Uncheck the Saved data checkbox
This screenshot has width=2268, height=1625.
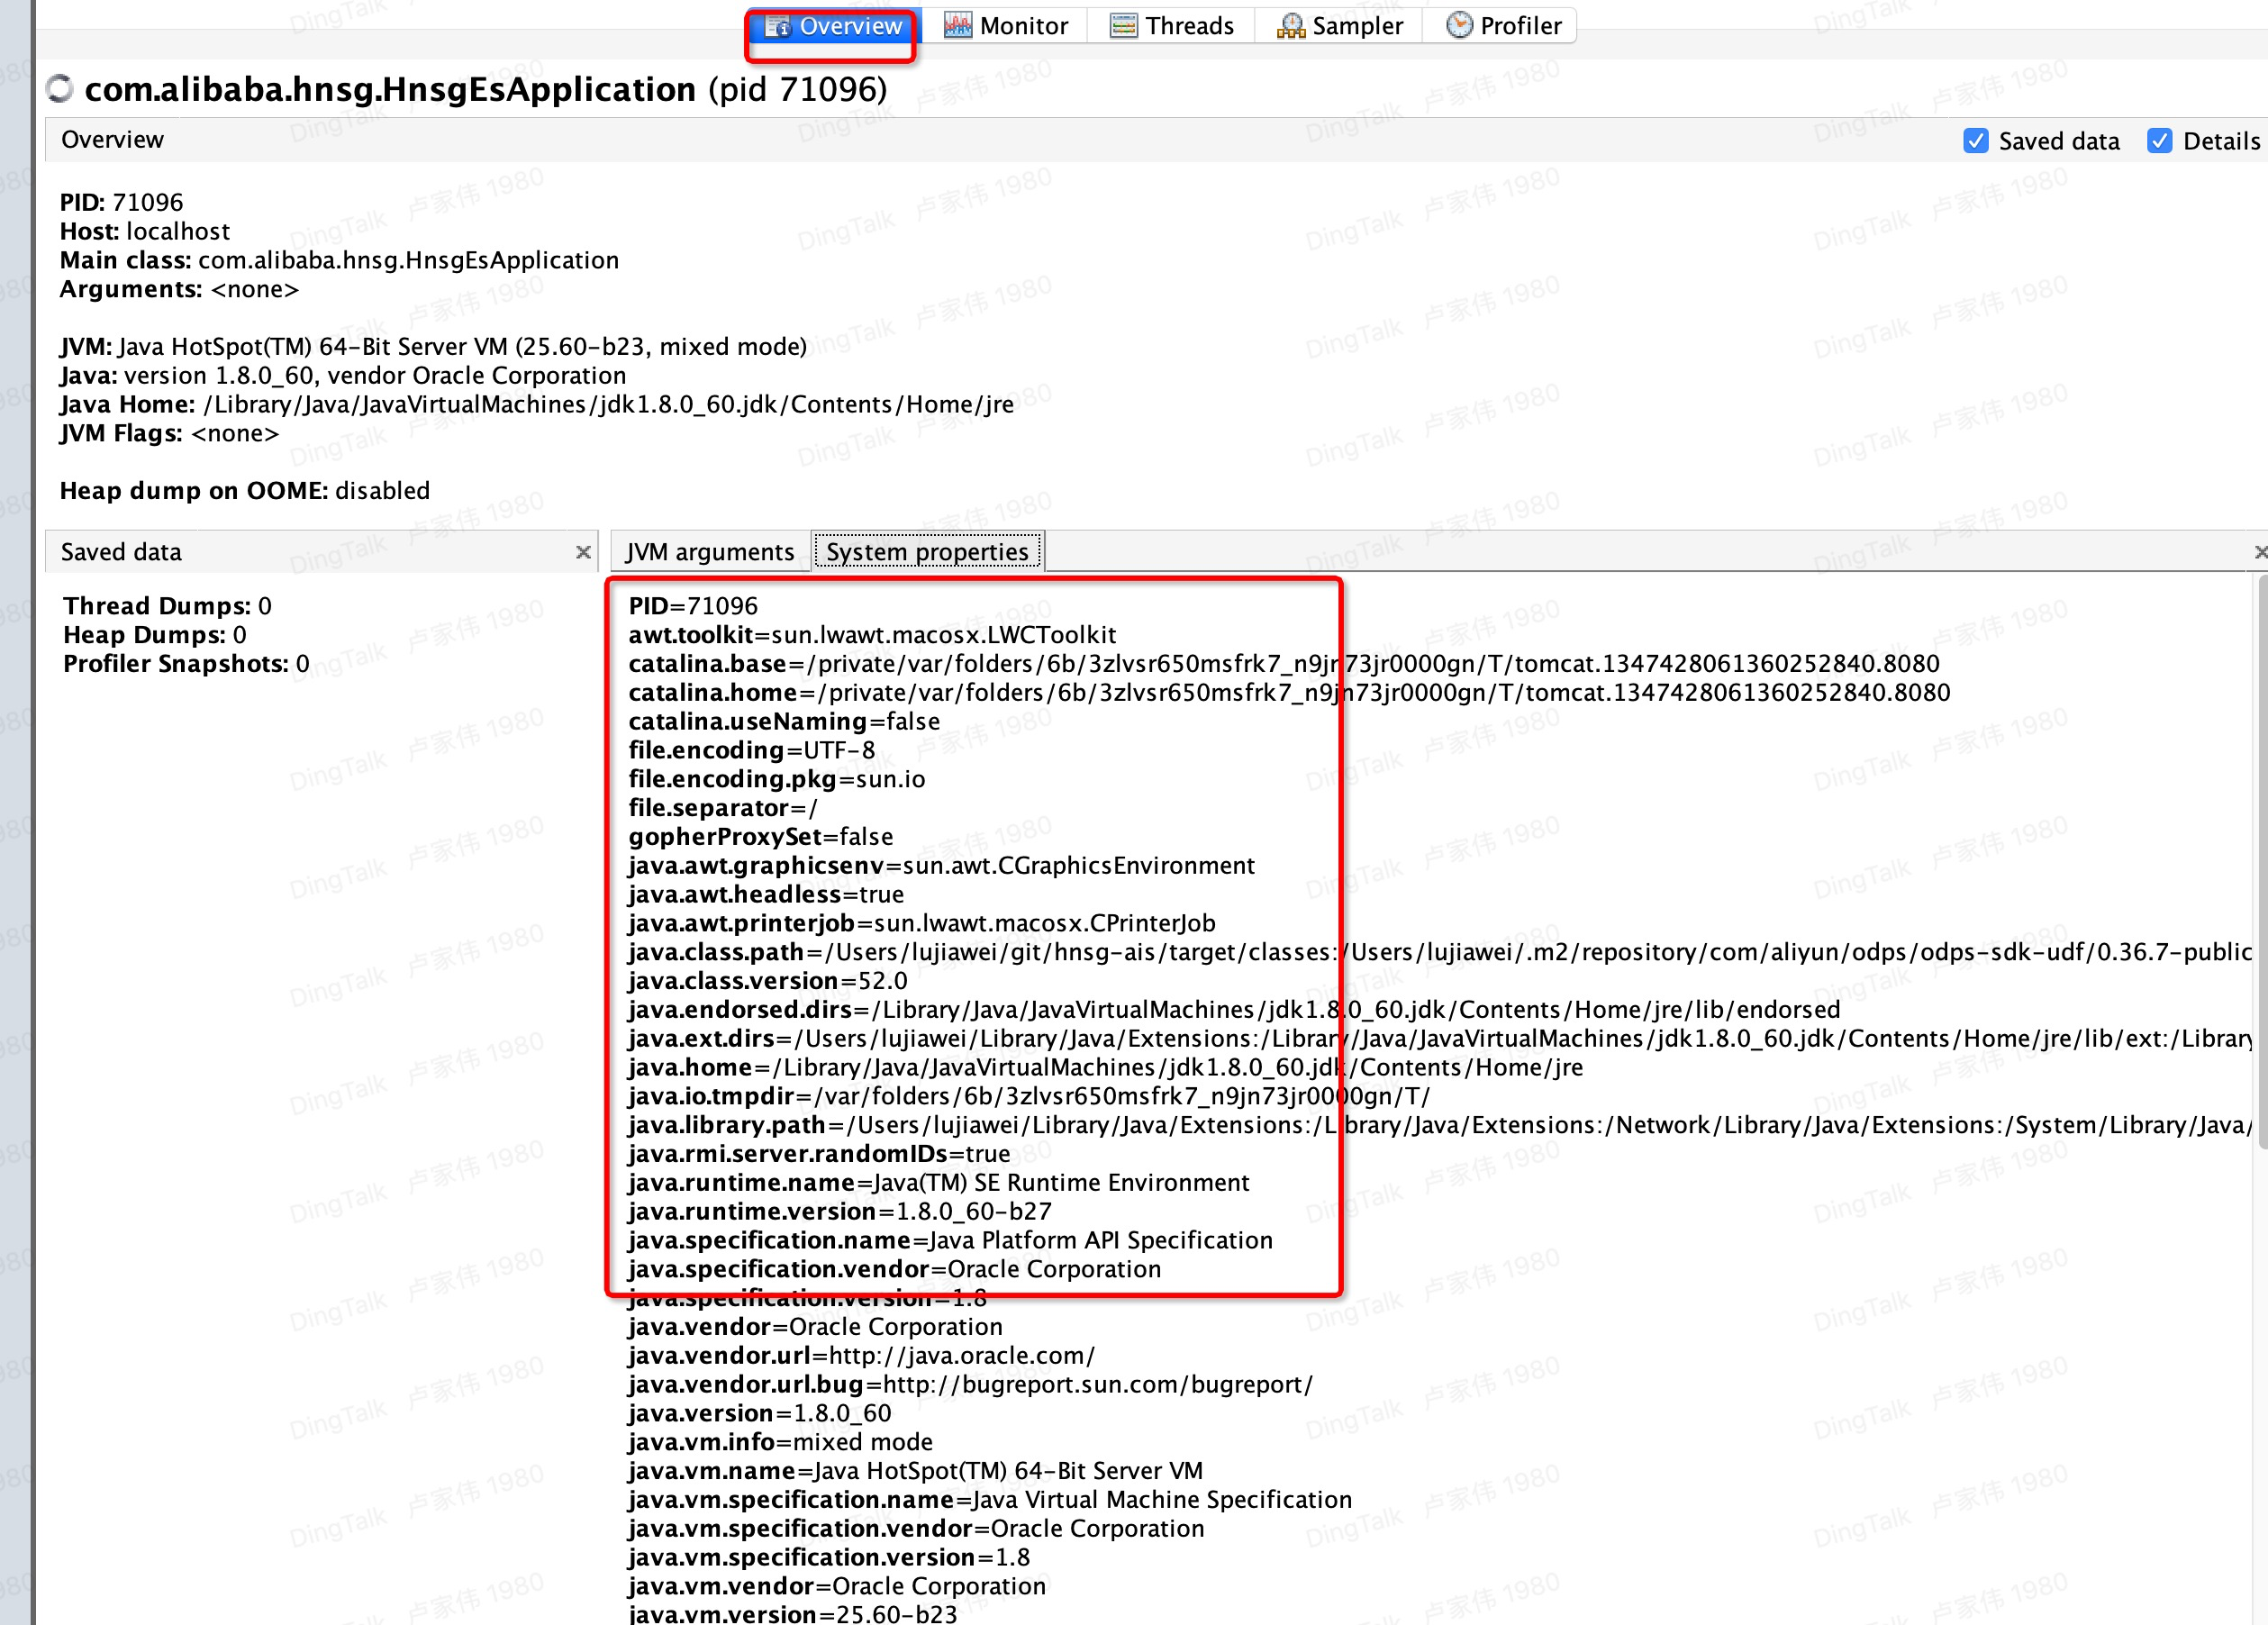[1975, 141]
